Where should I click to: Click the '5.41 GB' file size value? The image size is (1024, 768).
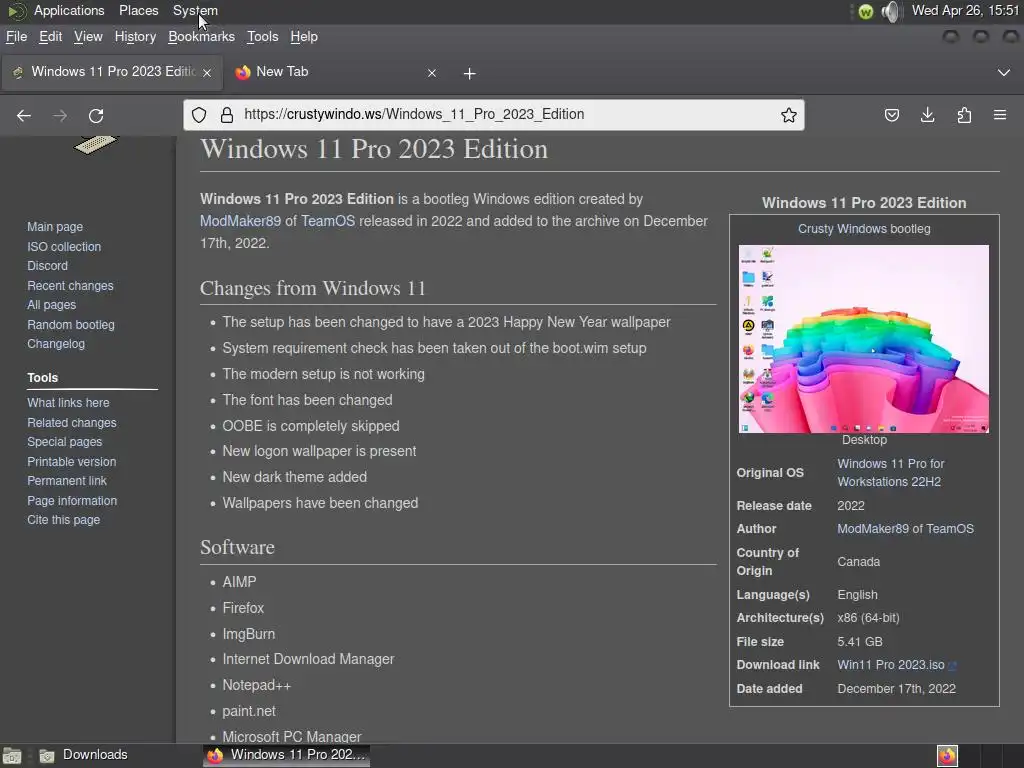[x=859, y=642]
